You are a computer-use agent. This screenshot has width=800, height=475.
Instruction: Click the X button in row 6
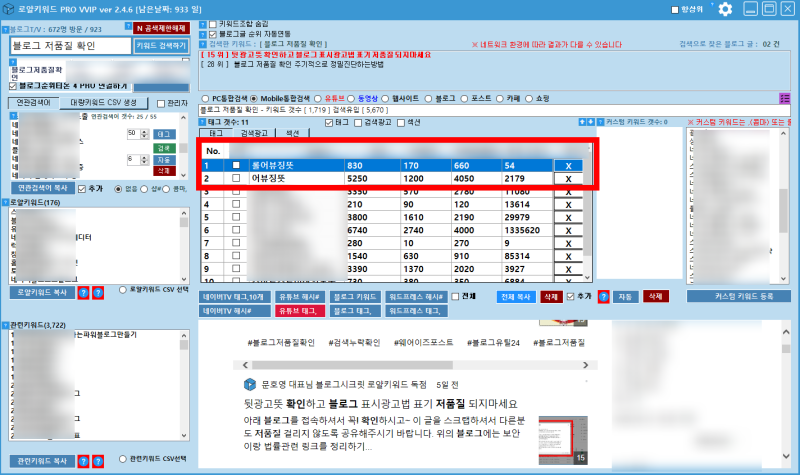[x=568, y=230]
